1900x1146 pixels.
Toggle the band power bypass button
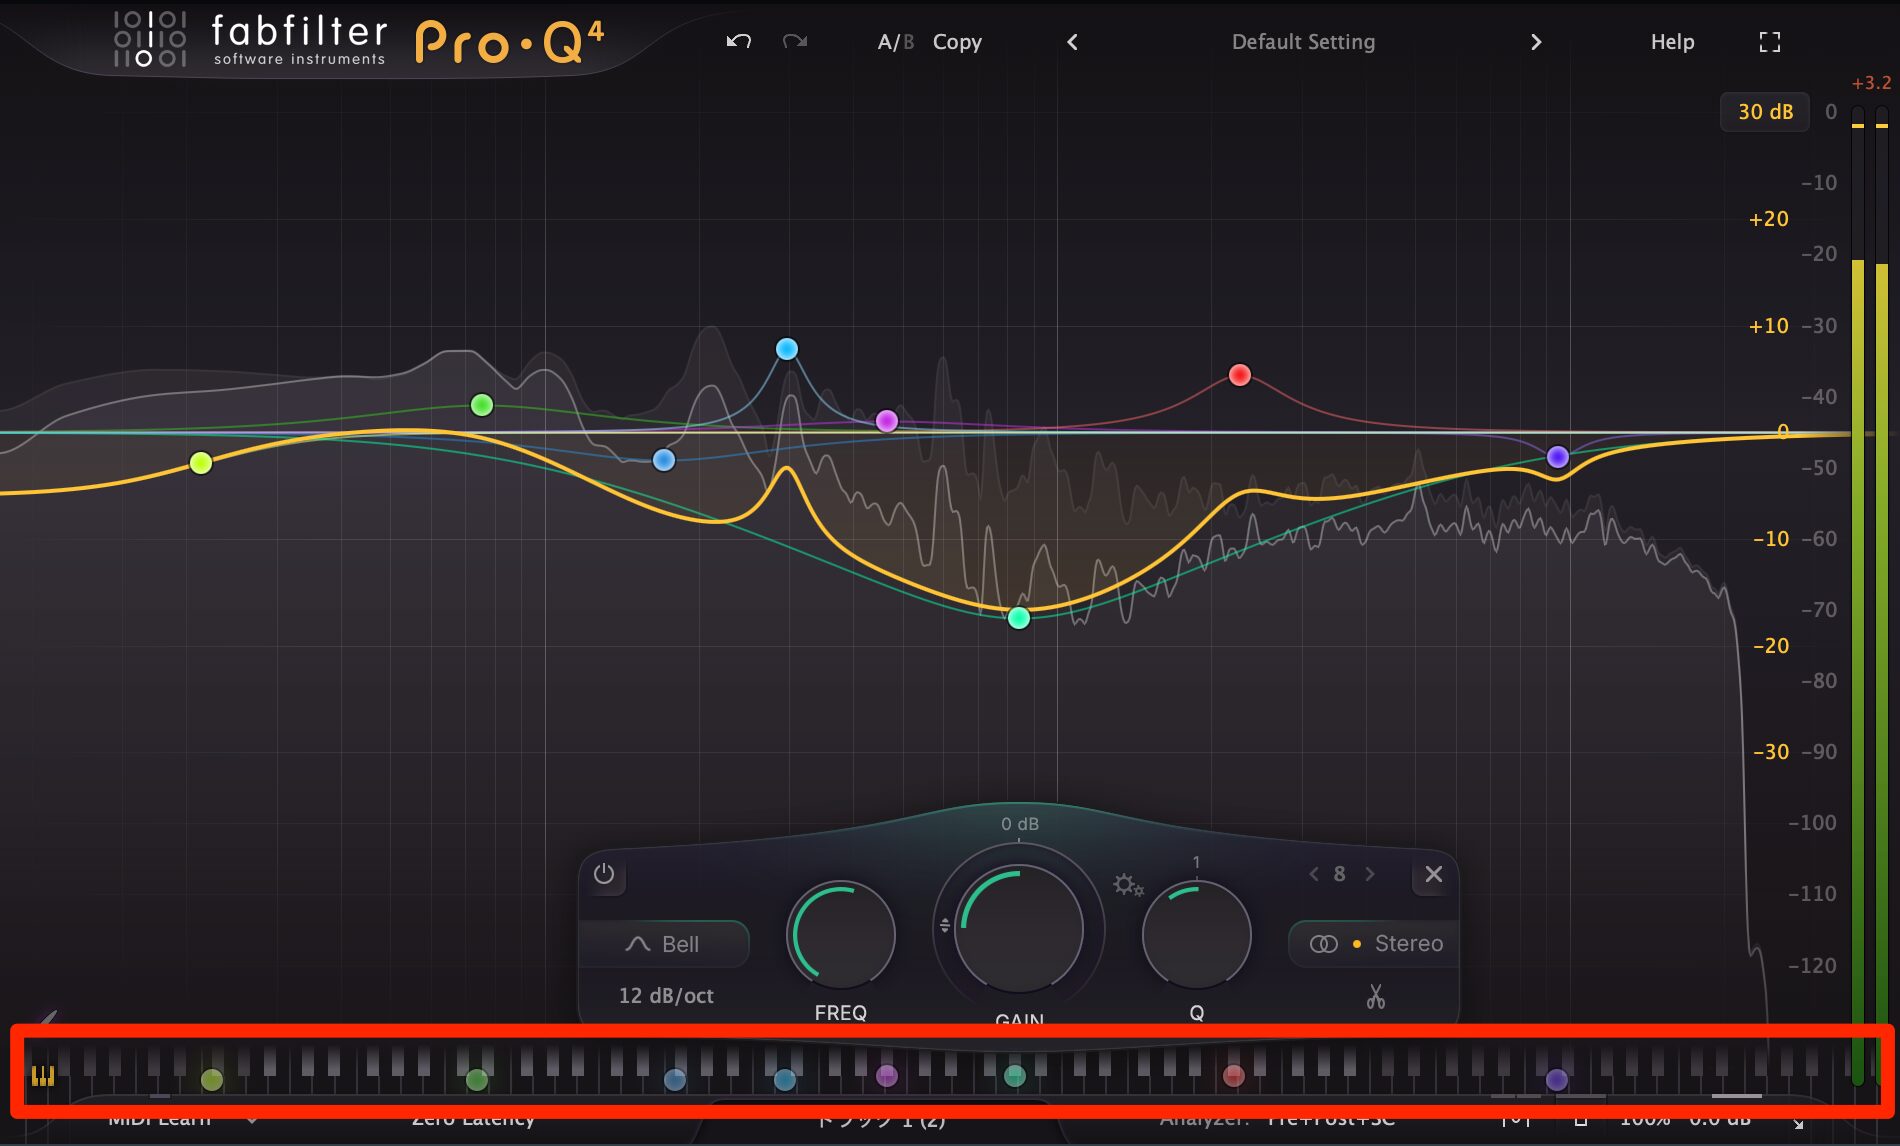click(604, 874)
